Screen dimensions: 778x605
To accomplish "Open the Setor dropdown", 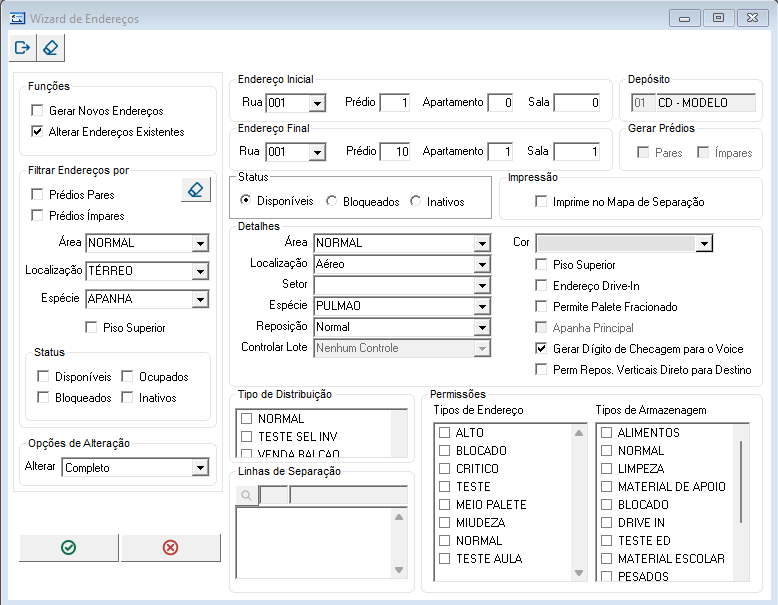I will tap(482, 285).
